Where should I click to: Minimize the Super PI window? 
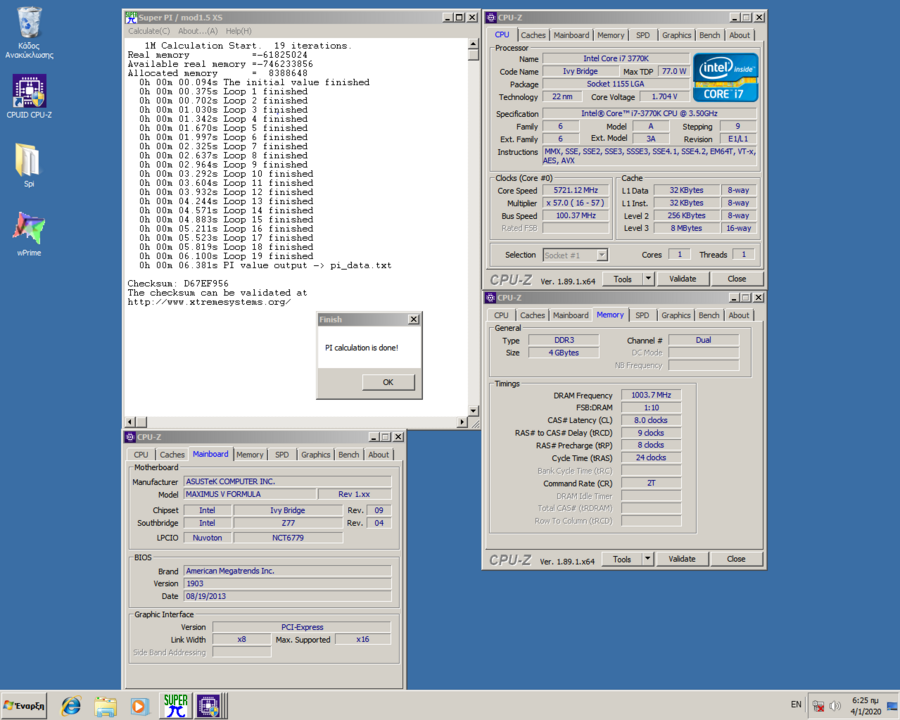(x=448, y=17)
